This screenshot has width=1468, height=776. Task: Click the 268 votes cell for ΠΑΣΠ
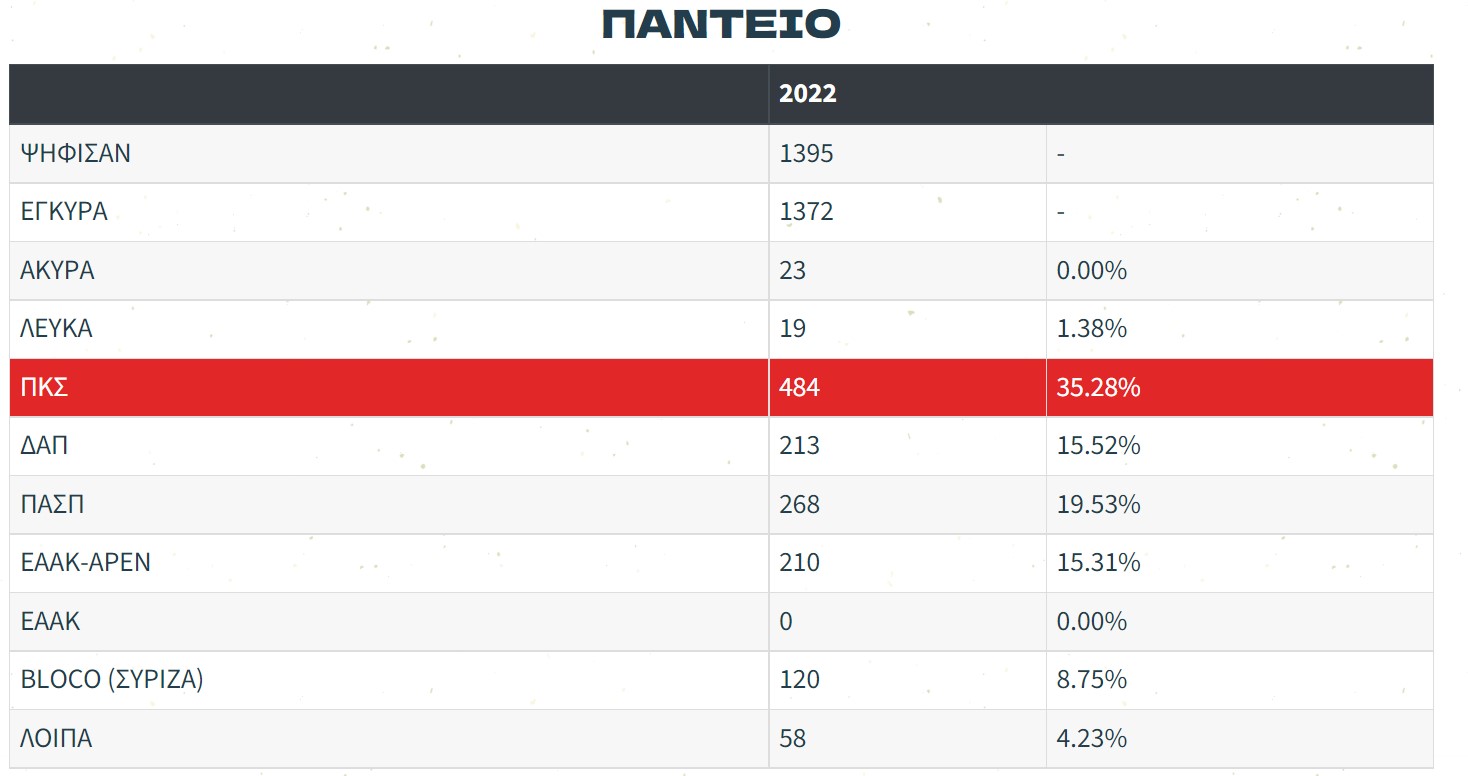pyautogui.click(x=799, y=504)
